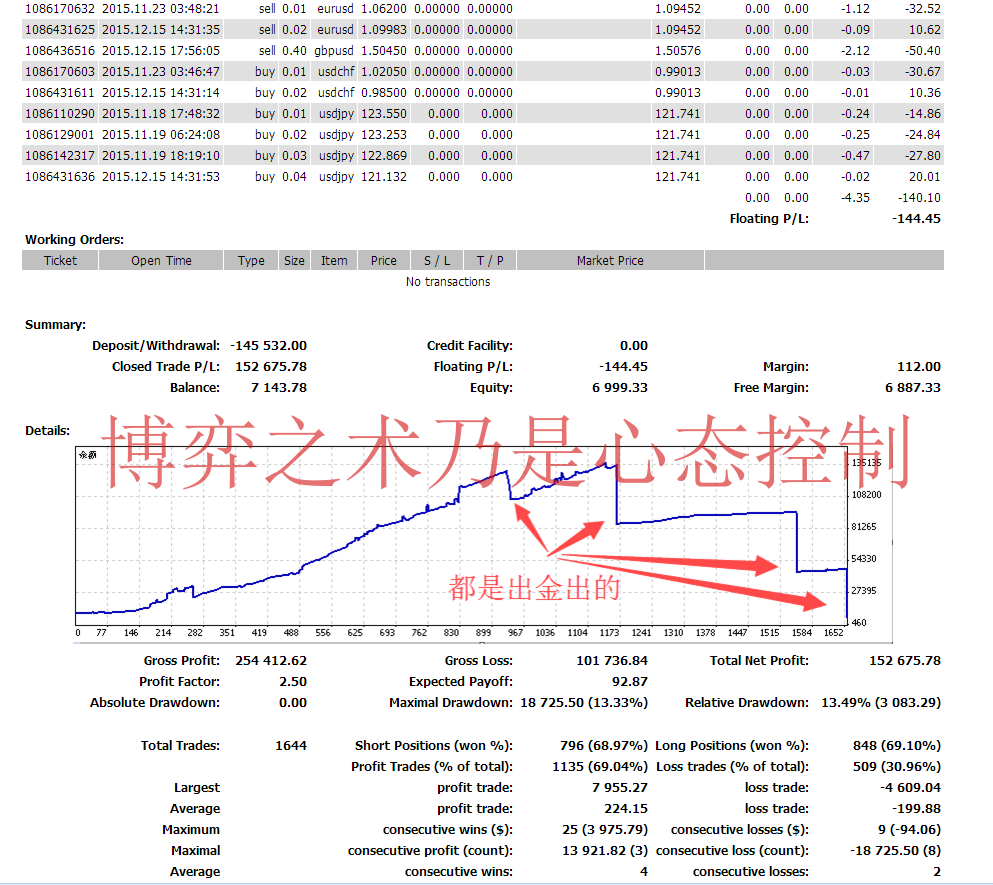Click the Market Price column header
Viewport: 993px width, 885px height.
click(610, 261)
